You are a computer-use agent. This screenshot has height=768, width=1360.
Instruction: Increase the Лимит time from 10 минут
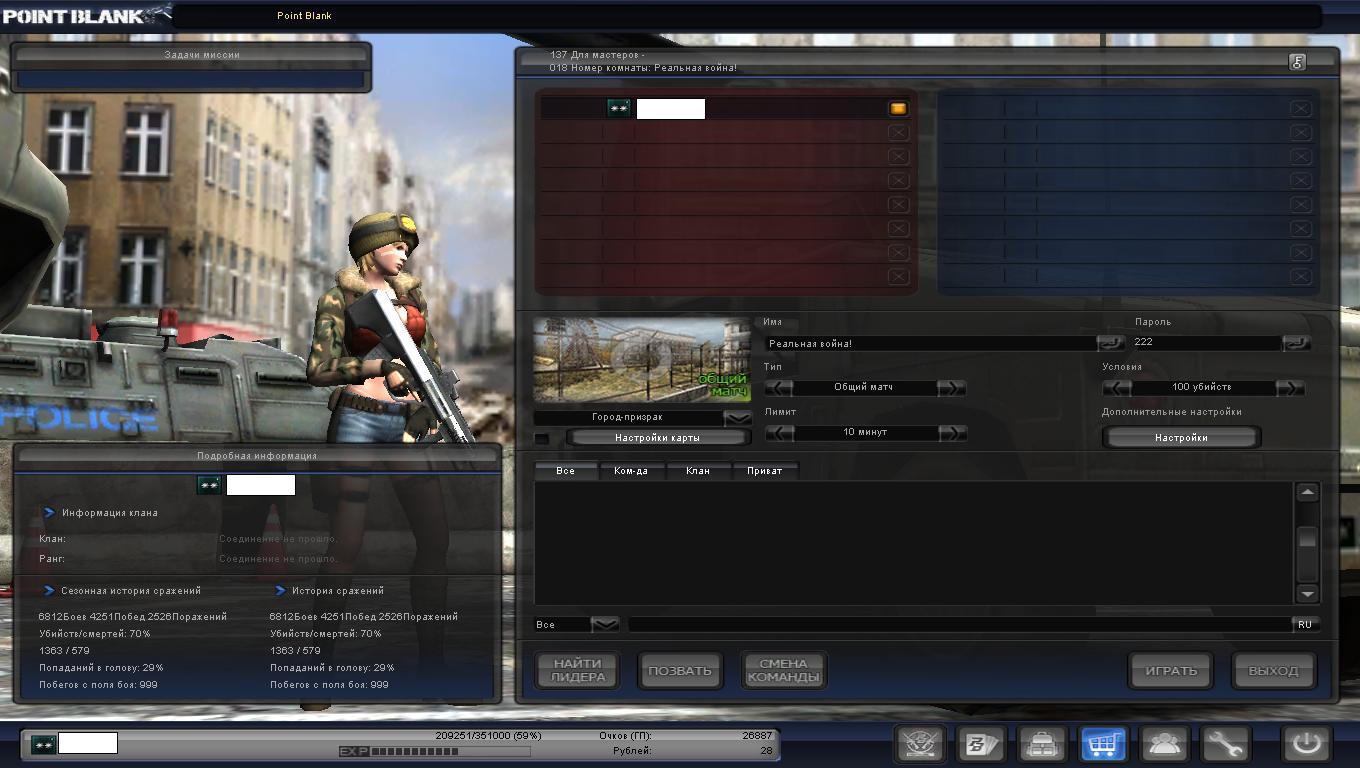[952, 433]
